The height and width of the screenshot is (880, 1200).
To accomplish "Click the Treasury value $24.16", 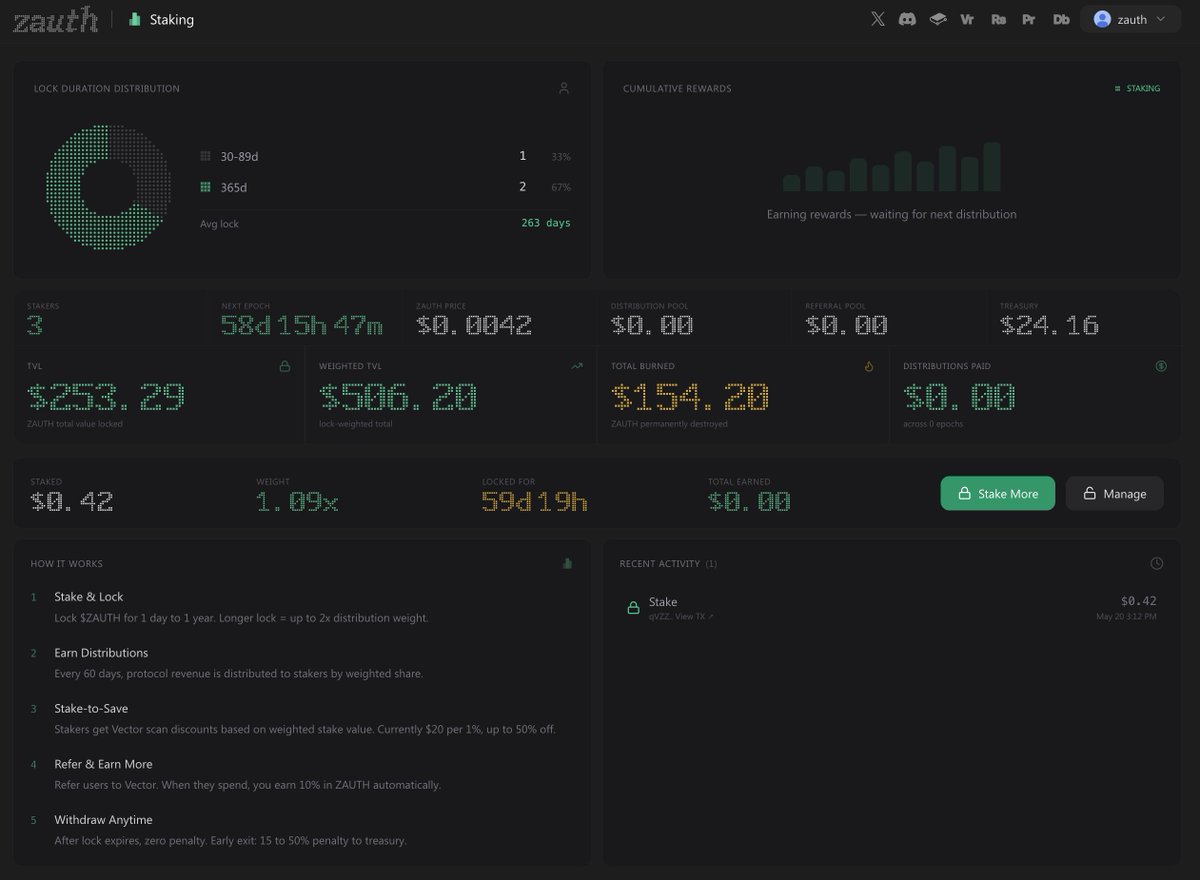I will tap(1049, 326).
